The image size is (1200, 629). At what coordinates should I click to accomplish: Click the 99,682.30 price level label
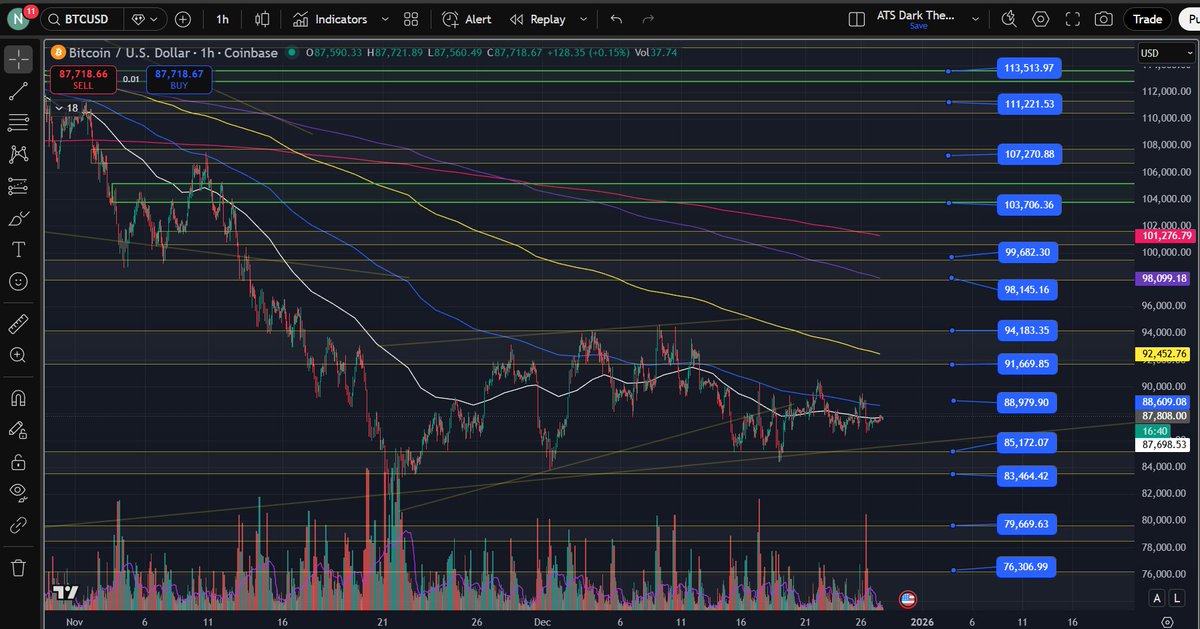tap(1027, 252)
